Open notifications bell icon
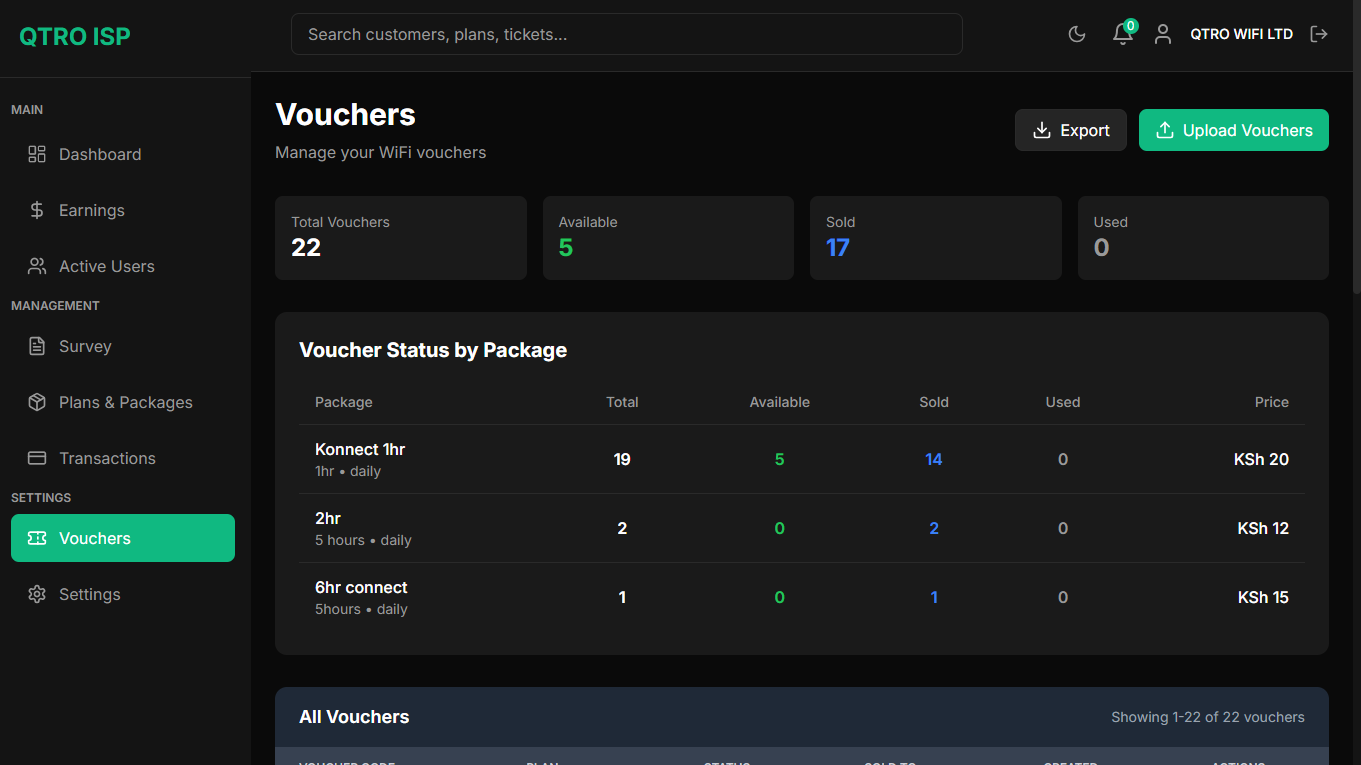Viewport: 1361px width, 765px height. pos(1122,34)
